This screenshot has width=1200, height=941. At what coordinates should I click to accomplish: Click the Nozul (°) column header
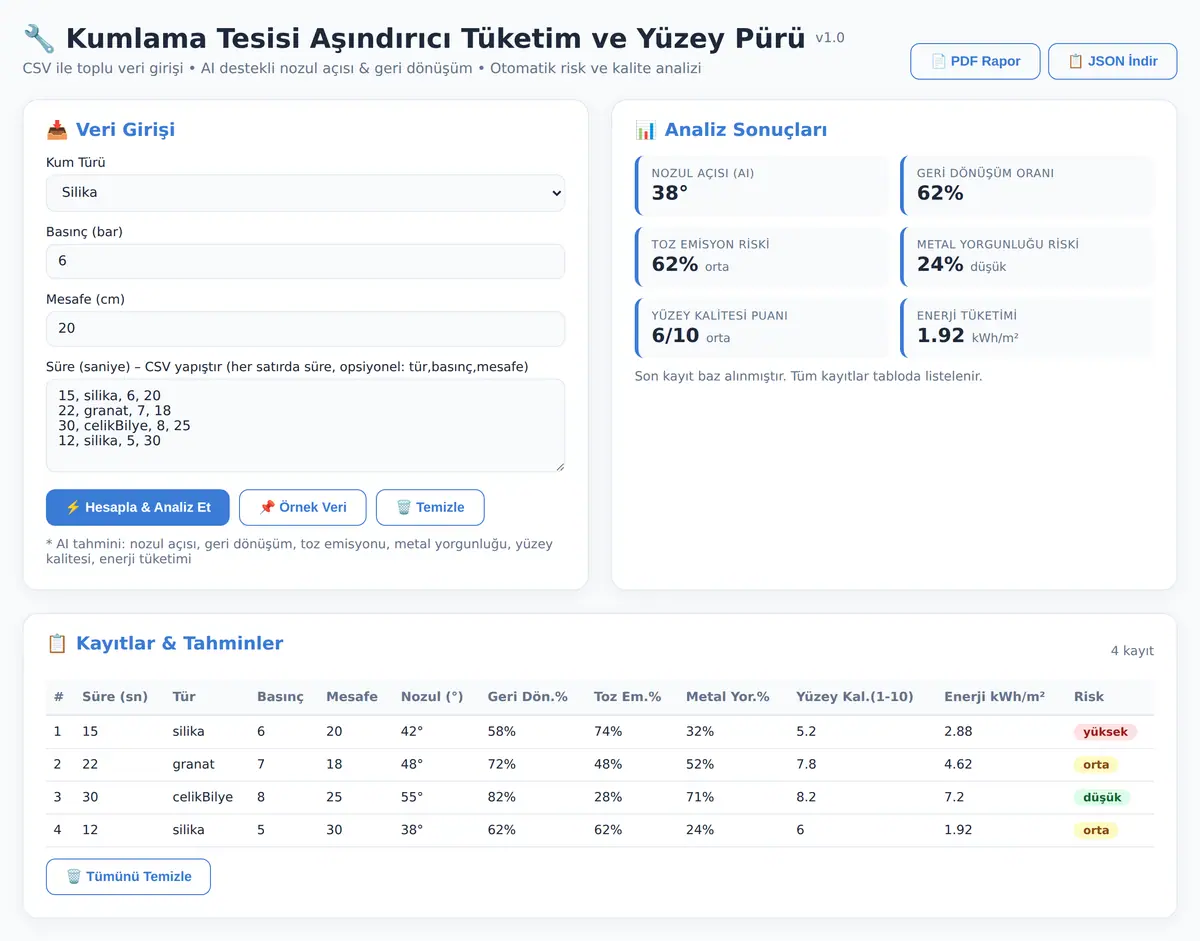pyautogui.click(x=432, y=697)
